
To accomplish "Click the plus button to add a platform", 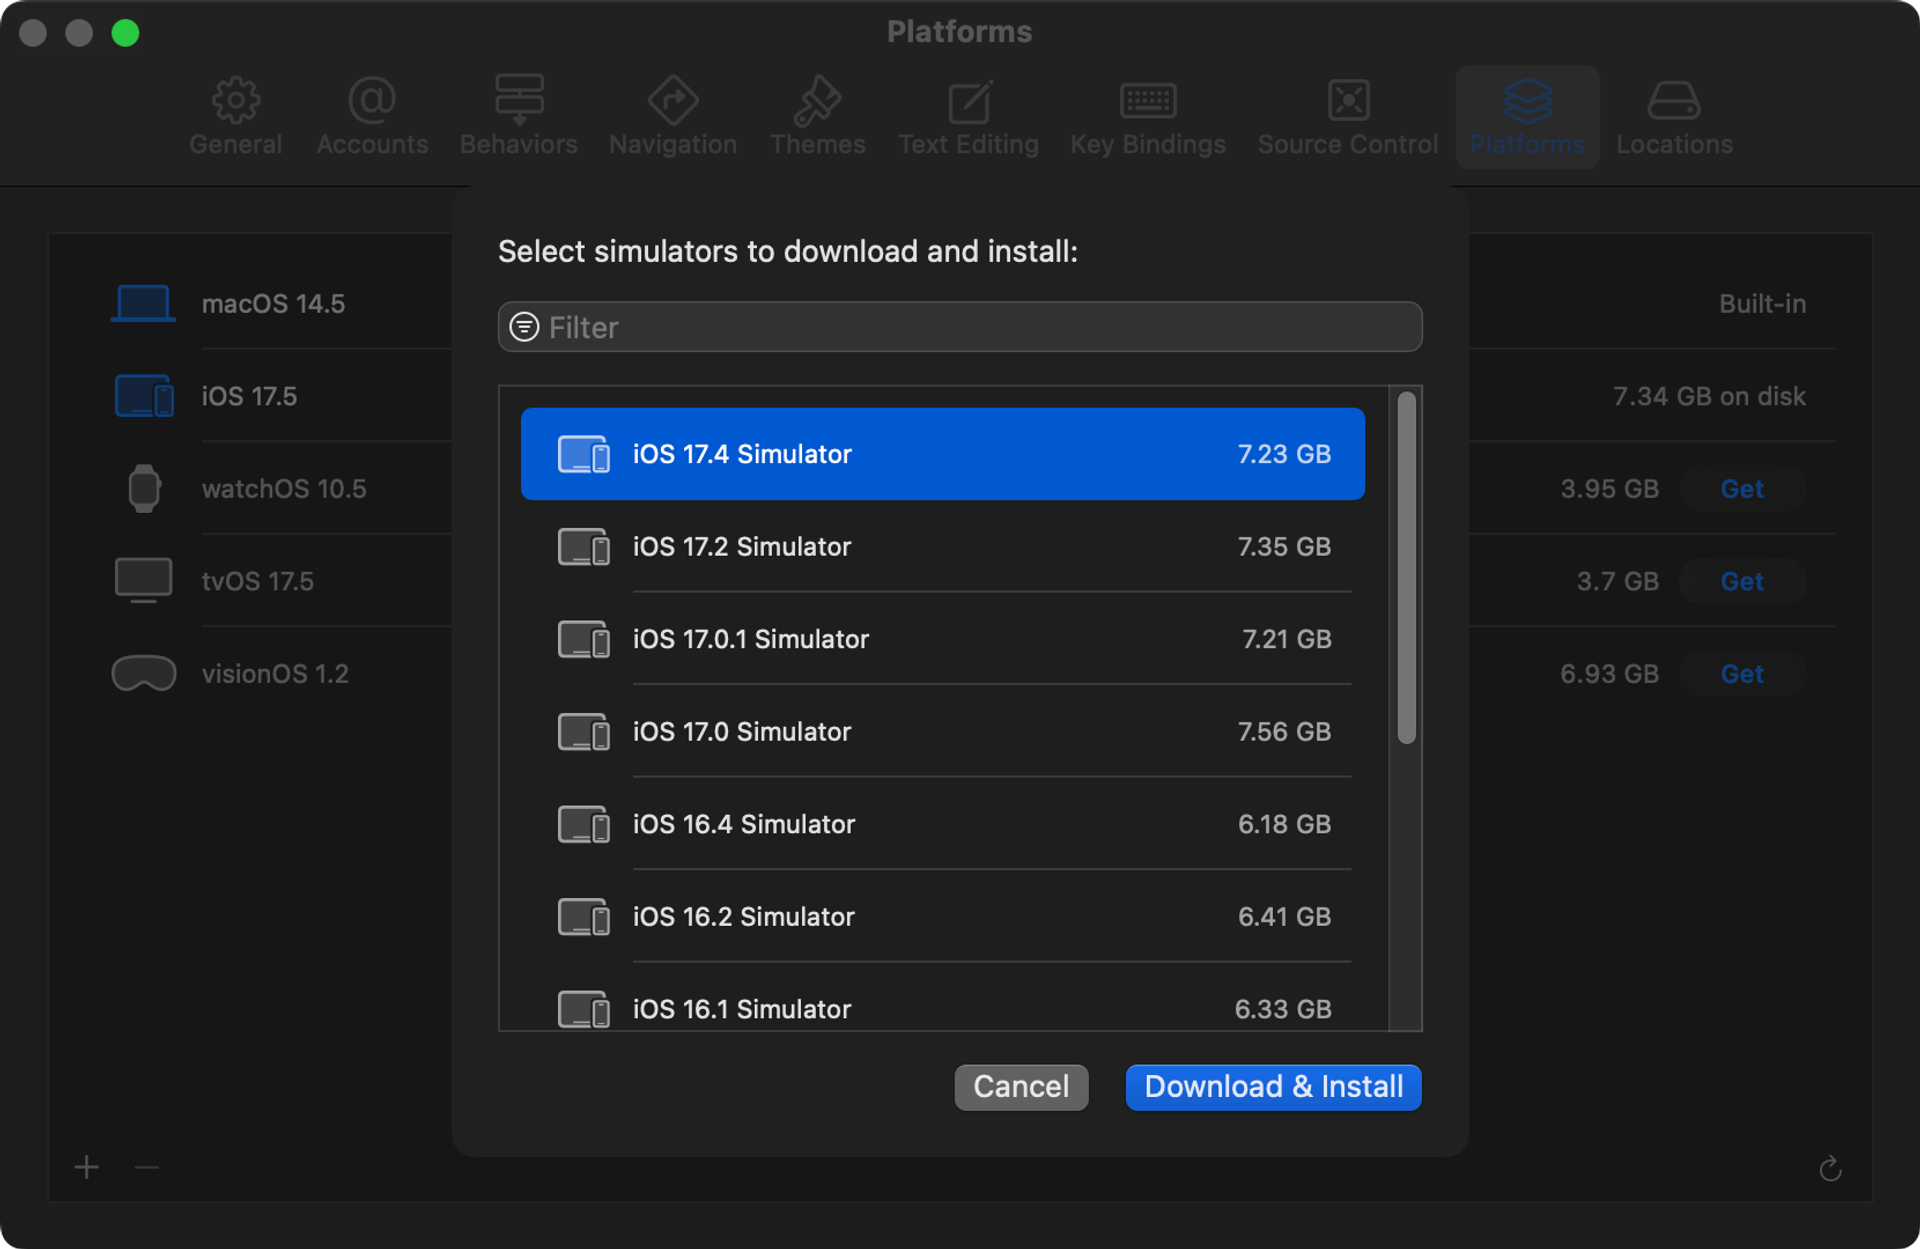I will pyautogui.click(x=87, y=1167).
